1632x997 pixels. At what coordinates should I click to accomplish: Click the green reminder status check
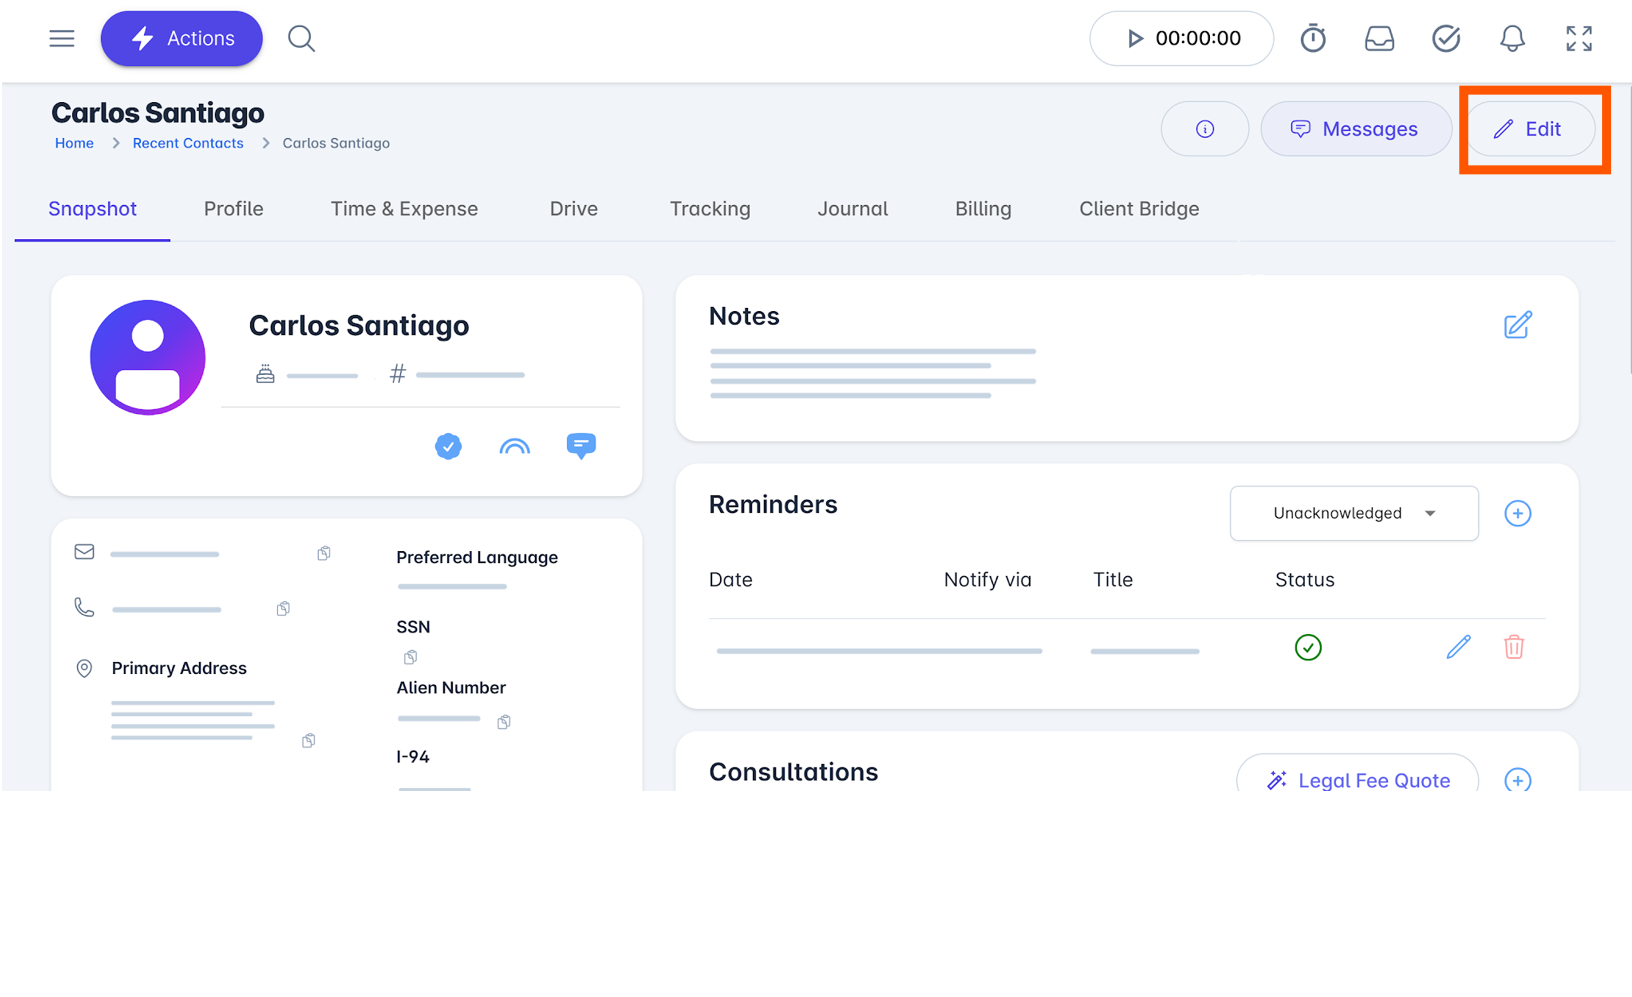(1308, 648)
